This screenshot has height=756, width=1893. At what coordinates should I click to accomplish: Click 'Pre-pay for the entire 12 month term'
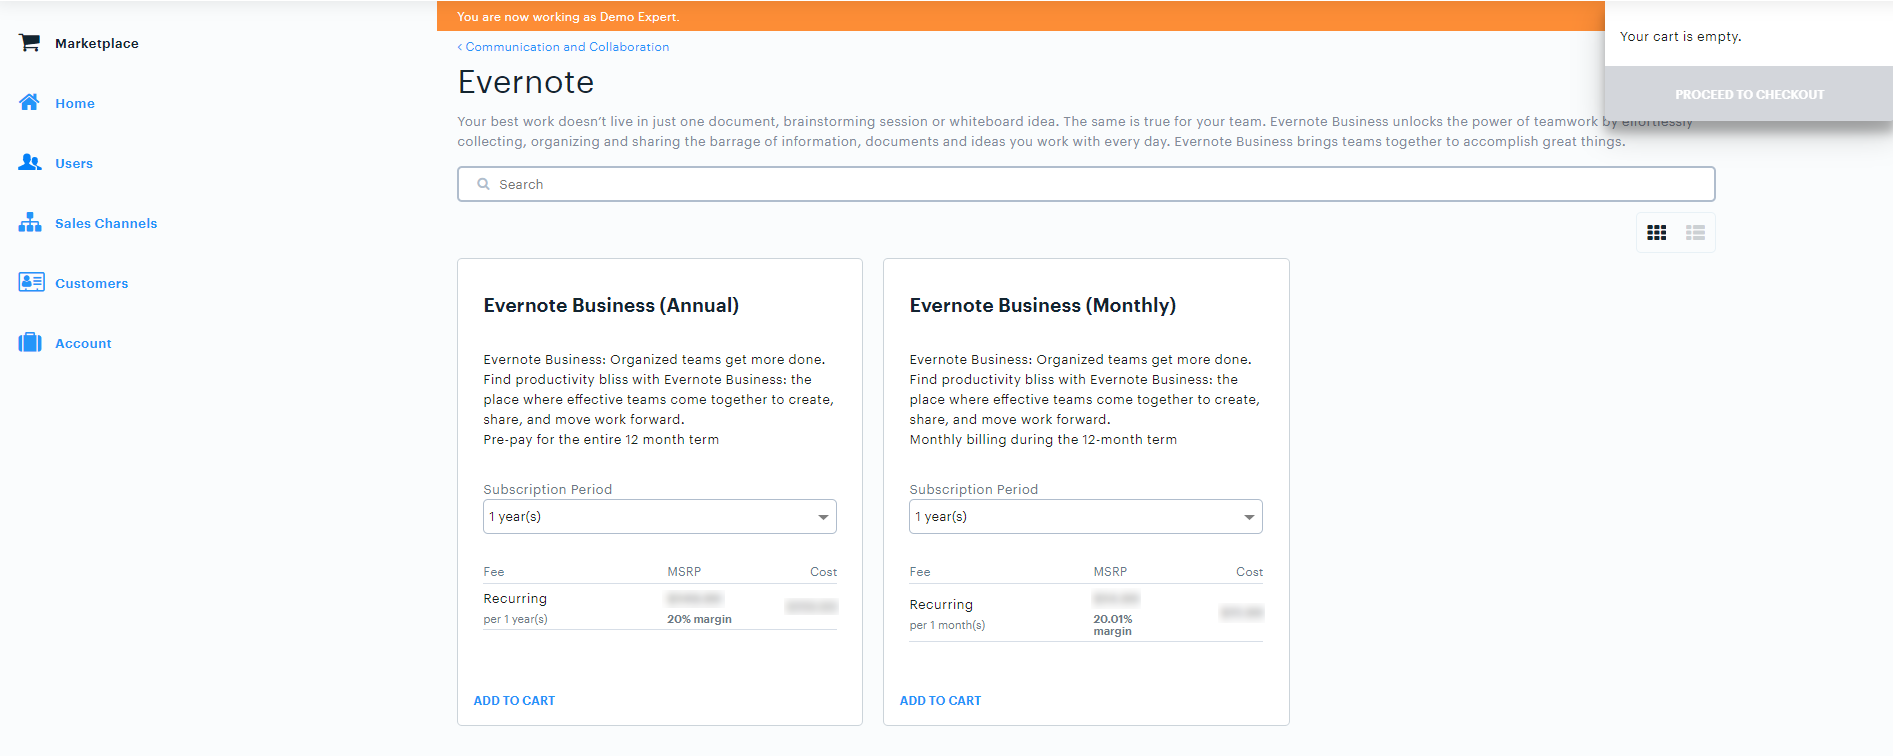(x=601, y=440)
